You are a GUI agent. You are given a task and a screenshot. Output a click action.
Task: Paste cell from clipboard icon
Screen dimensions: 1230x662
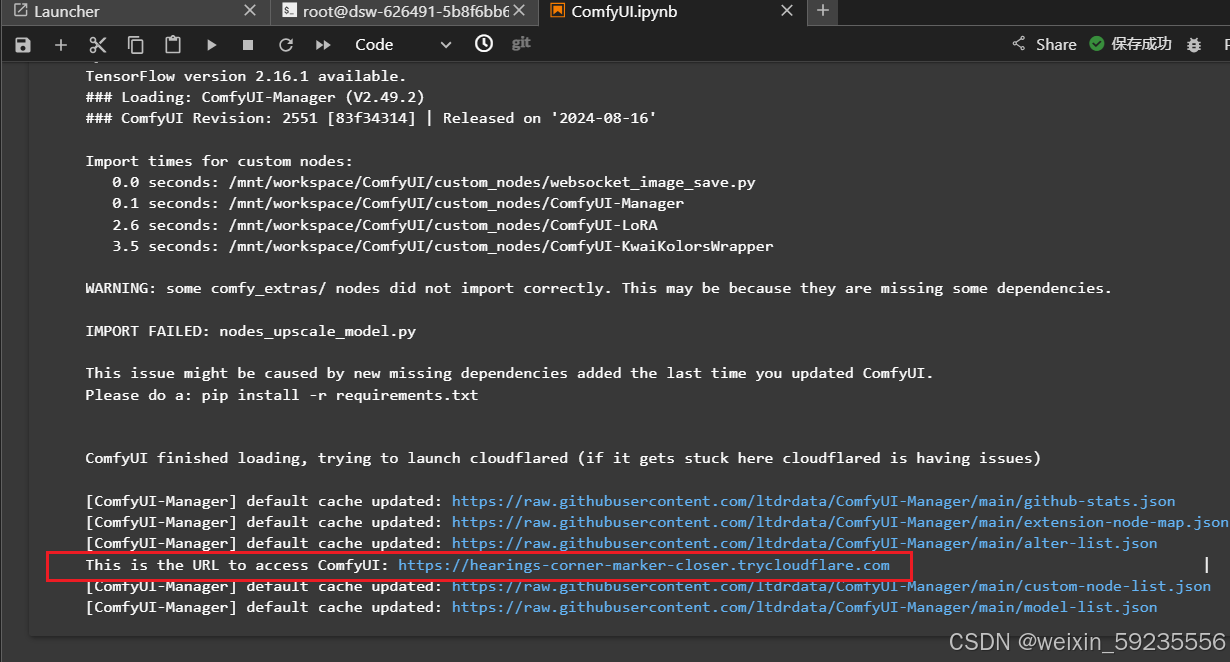click(173, 45)
